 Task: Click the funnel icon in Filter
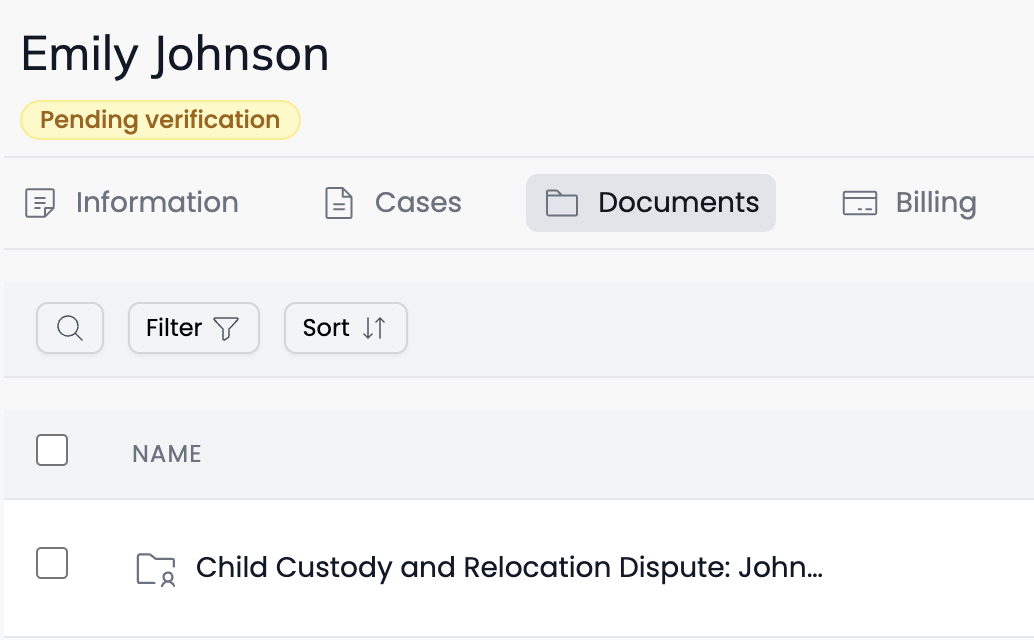click(227, 328)
